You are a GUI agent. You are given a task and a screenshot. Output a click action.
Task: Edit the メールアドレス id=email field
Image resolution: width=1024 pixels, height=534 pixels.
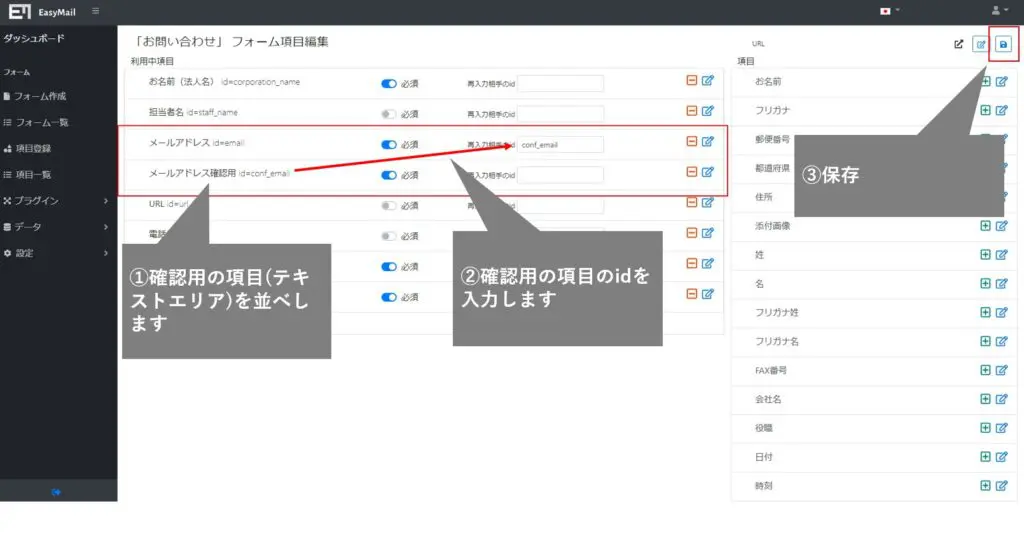click(708, 141)
